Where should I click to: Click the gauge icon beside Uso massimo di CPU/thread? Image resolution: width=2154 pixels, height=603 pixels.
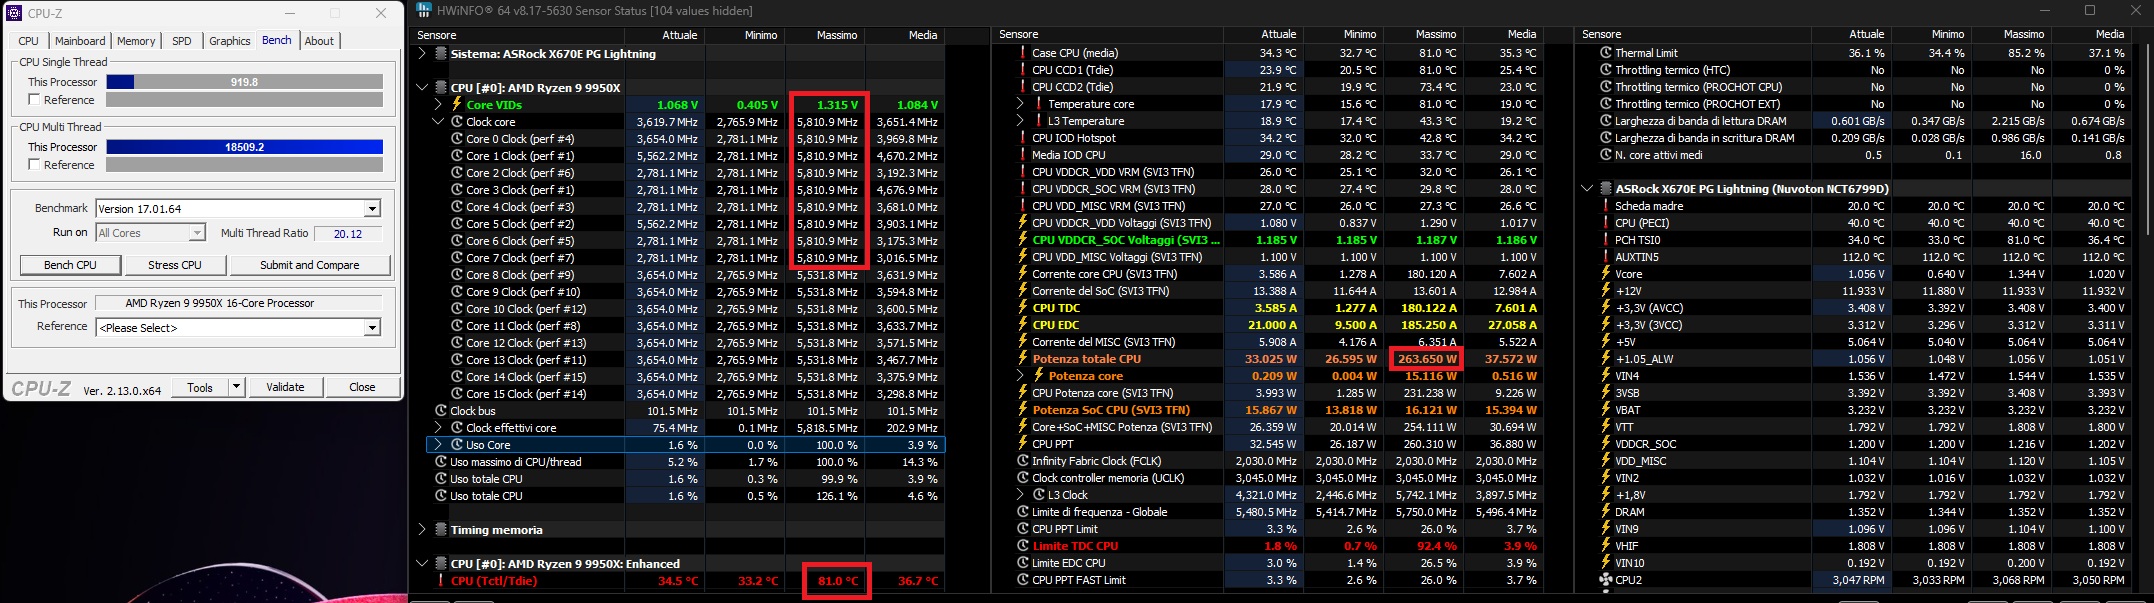[441, 462]
